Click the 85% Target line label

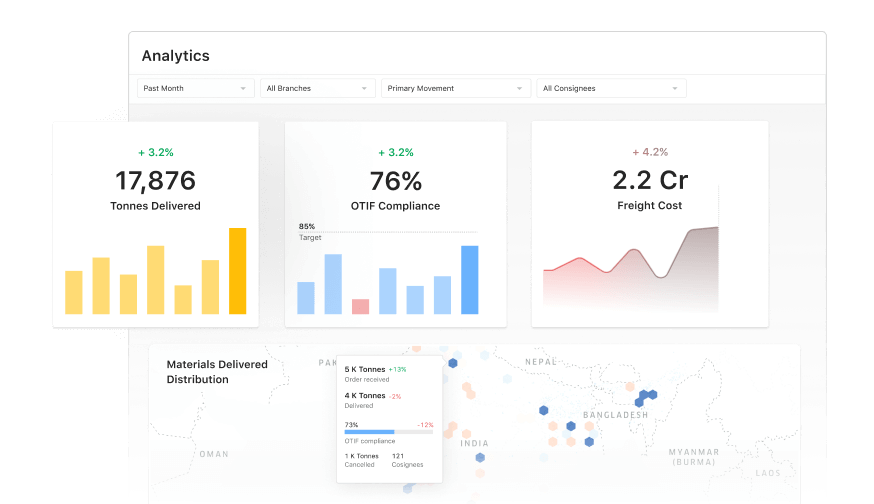click(x=307, y=227)
